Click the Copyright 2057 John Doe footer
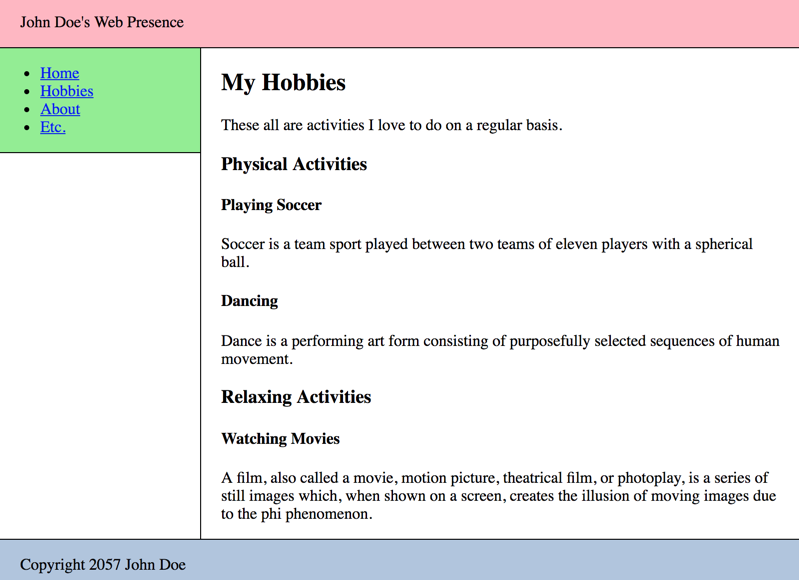799x580 pixels. 103,565
